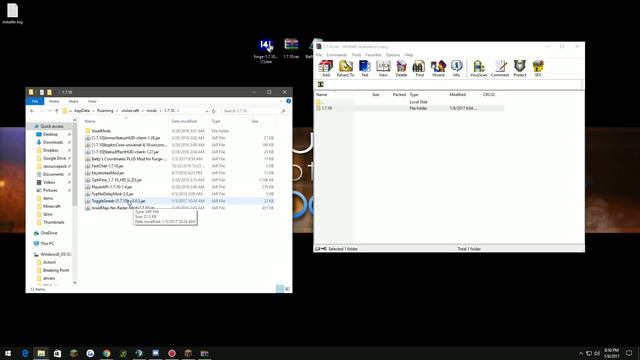Screen dimensions: 640x360
Task: Click the Add button in WinRAR toolbar
Action: [x=326, y=68]
